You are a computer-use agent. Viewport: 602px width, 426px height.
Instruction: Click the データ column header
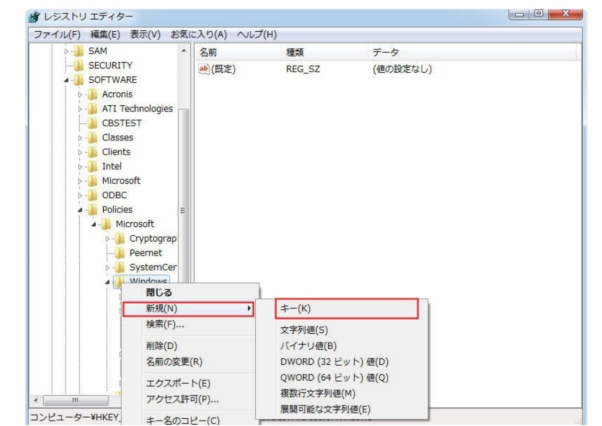click(473, 52)
